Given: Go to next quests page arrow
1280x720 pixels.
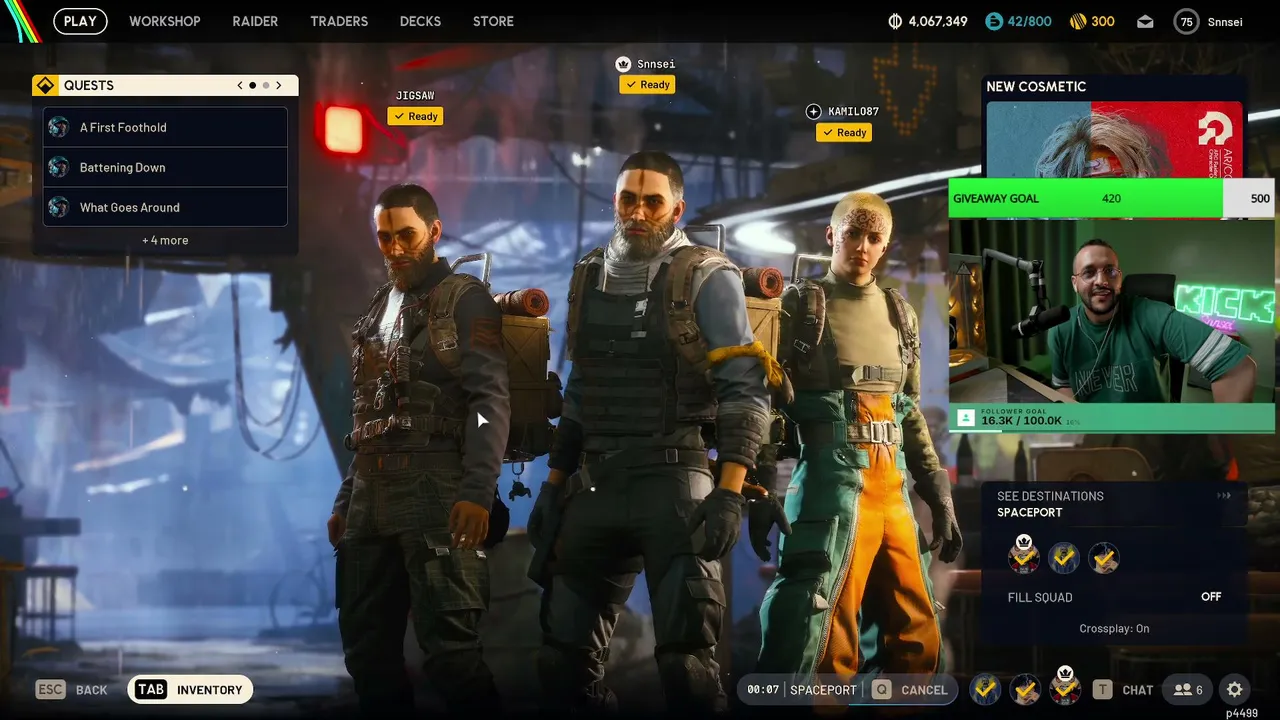Looking at the screenshot, I should click(279, 86).
